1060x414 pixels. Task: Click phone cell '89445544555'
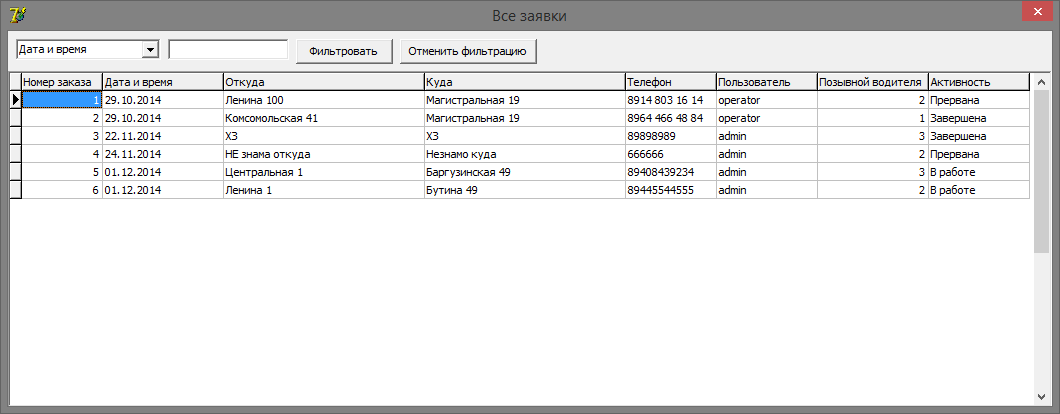(x=671, y=190)
